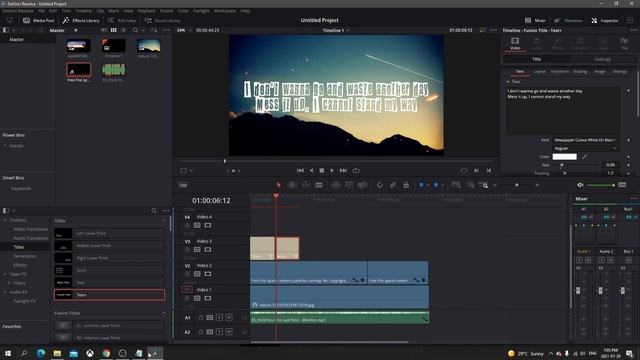Click into the Inspector text field containing lyrics

[563, 111]
